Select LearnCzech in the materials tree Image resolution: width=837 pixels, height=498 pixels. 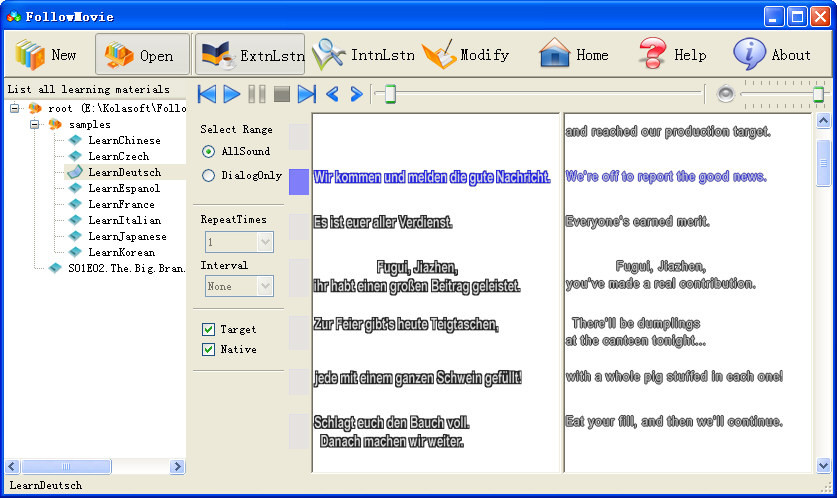point(119,156)
